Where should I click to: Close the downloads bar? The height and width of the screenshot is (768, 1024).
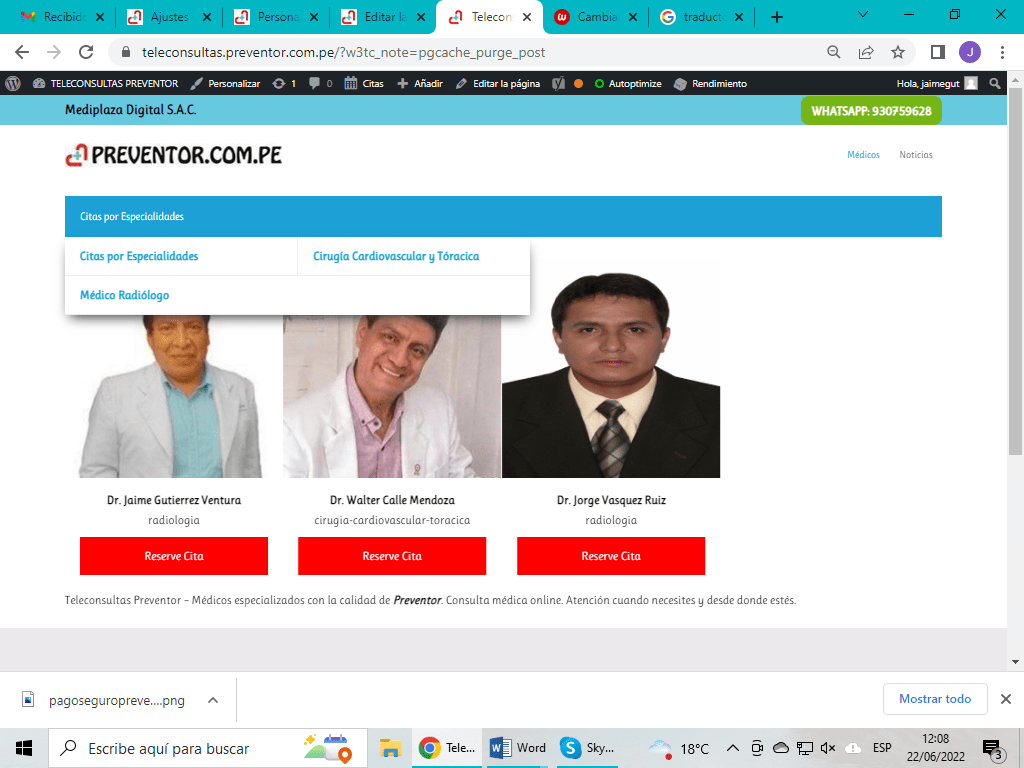[1006, 699]
